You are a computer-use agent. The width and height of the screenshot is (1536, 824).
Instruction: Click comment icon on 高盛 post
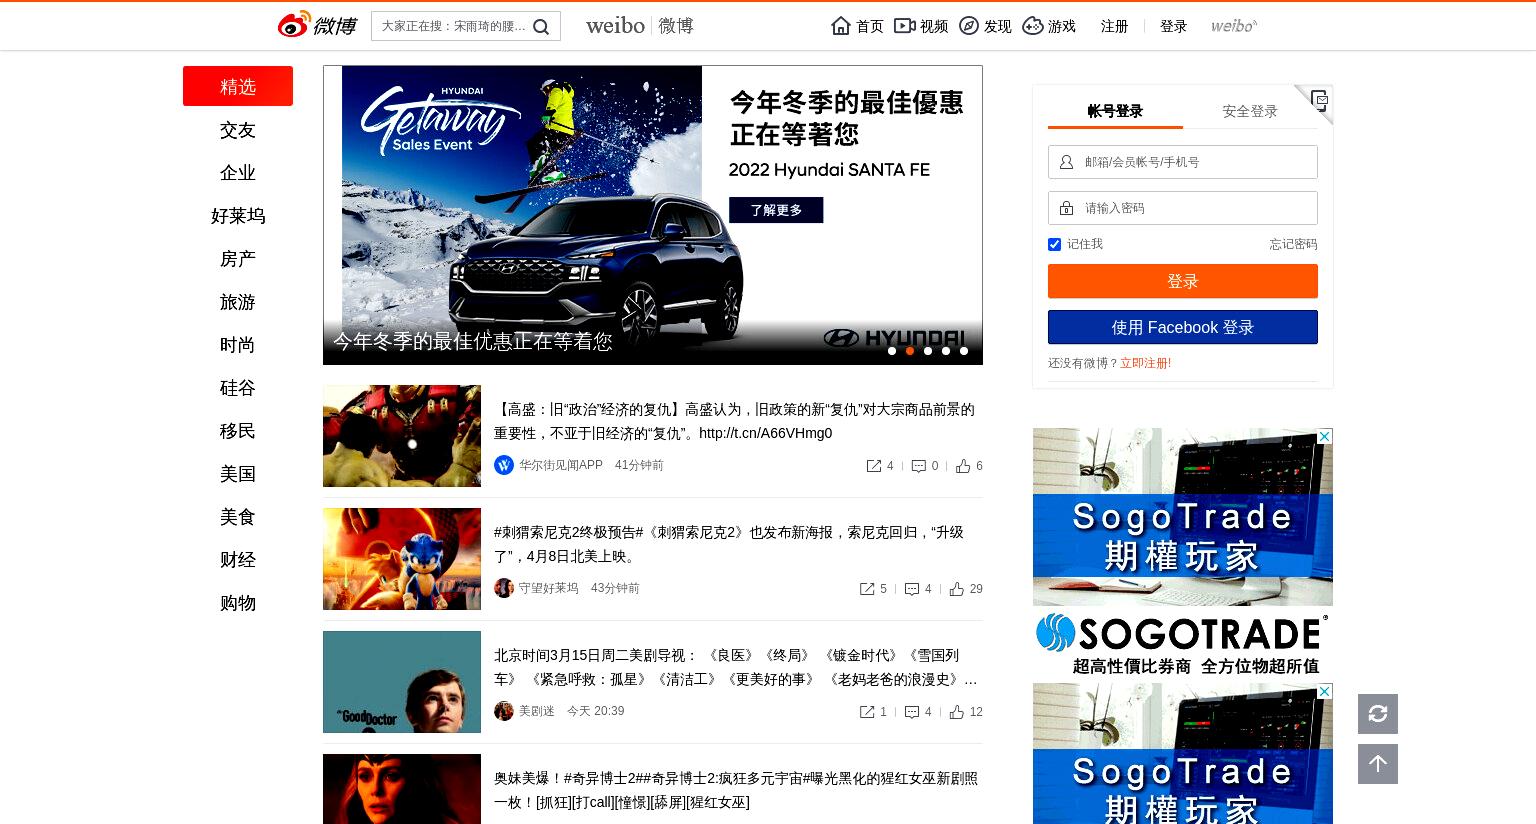click(918, 466)
